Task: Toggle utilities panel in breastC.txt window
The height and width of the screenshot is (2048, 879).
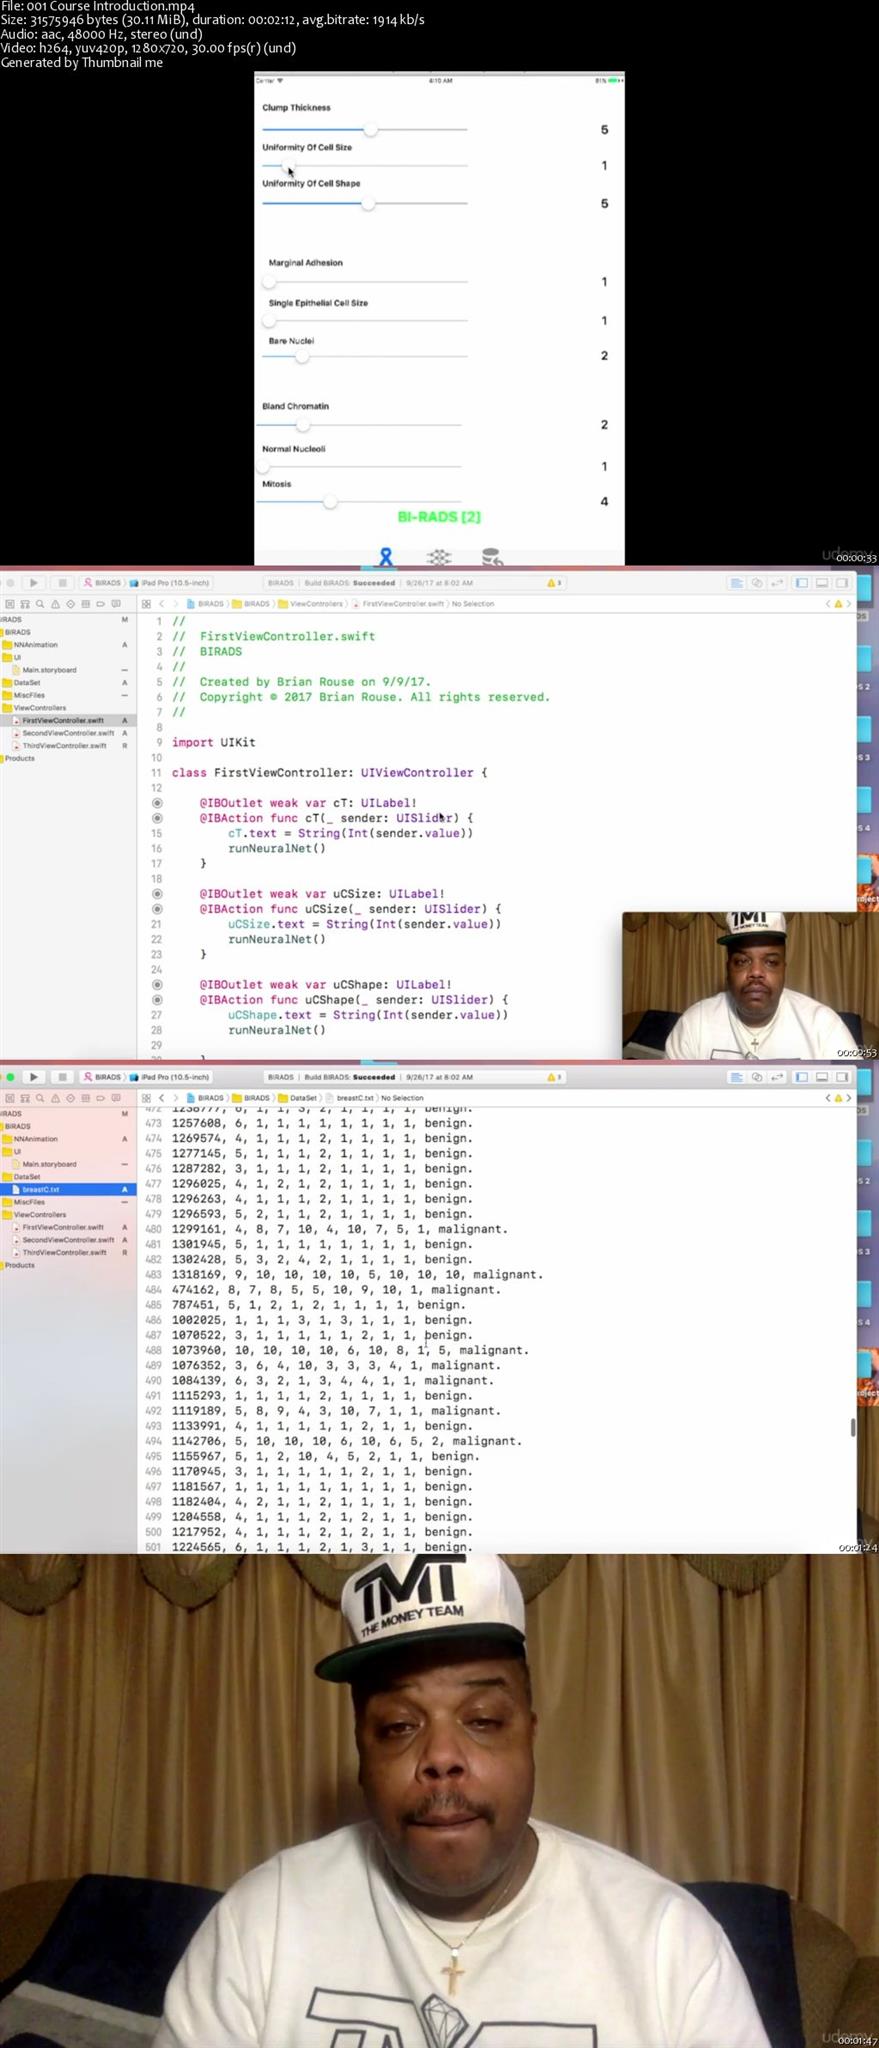Action: (x=842, y=1077)
